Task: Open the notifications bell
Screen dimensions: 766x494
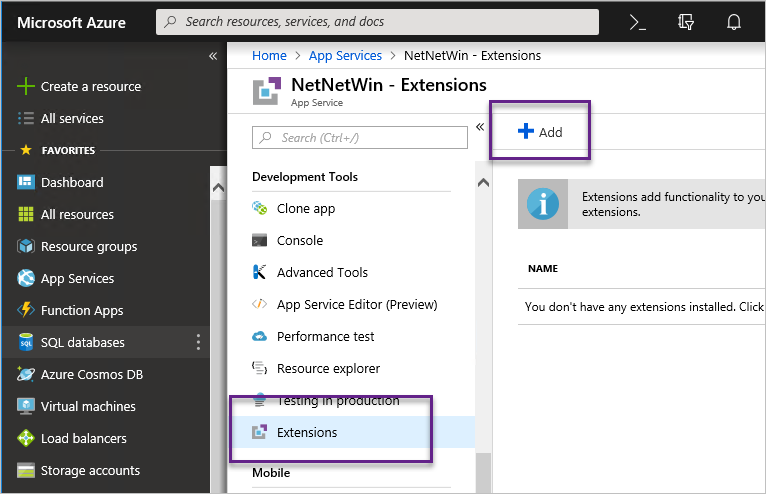Action: pos(734,22)
